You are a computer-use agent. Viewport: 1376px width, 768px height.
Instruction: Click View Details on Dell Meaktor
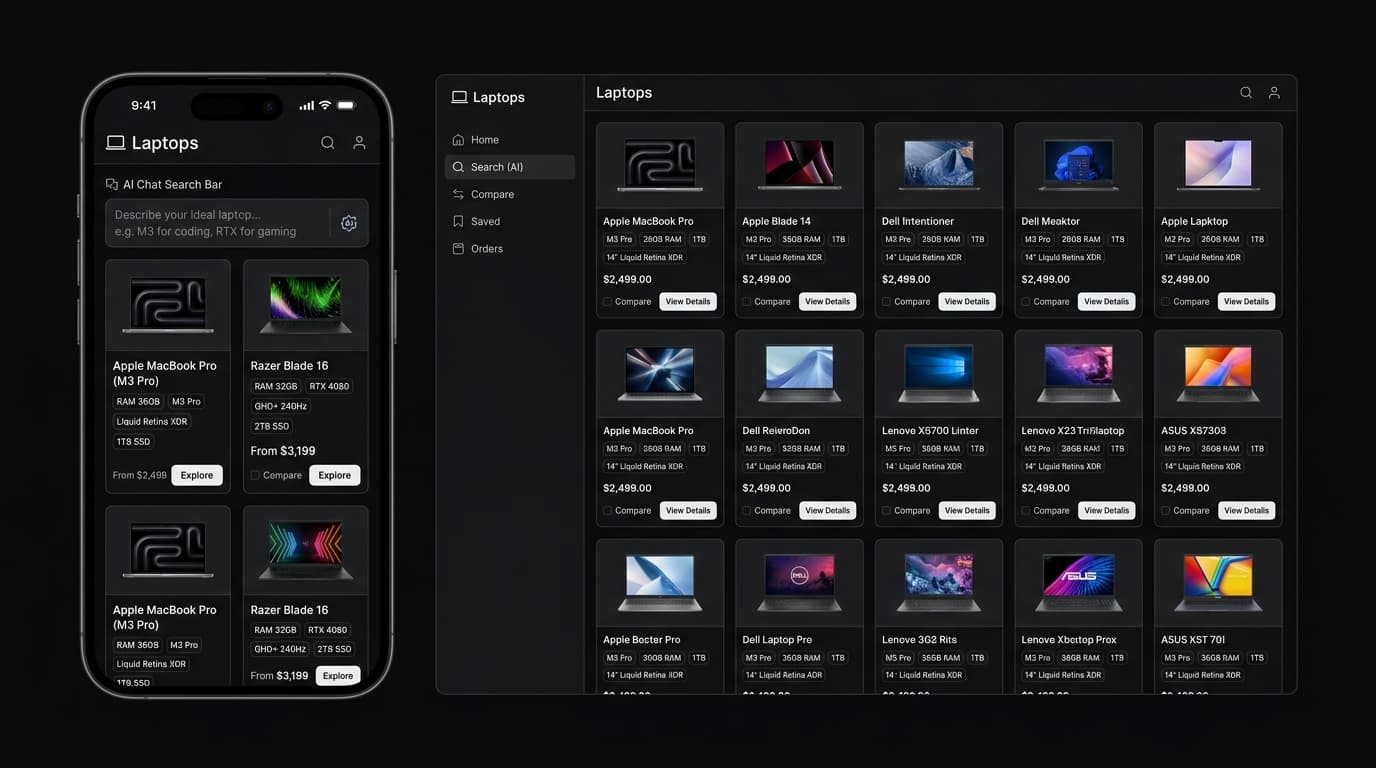click(x=1106, y=301)
